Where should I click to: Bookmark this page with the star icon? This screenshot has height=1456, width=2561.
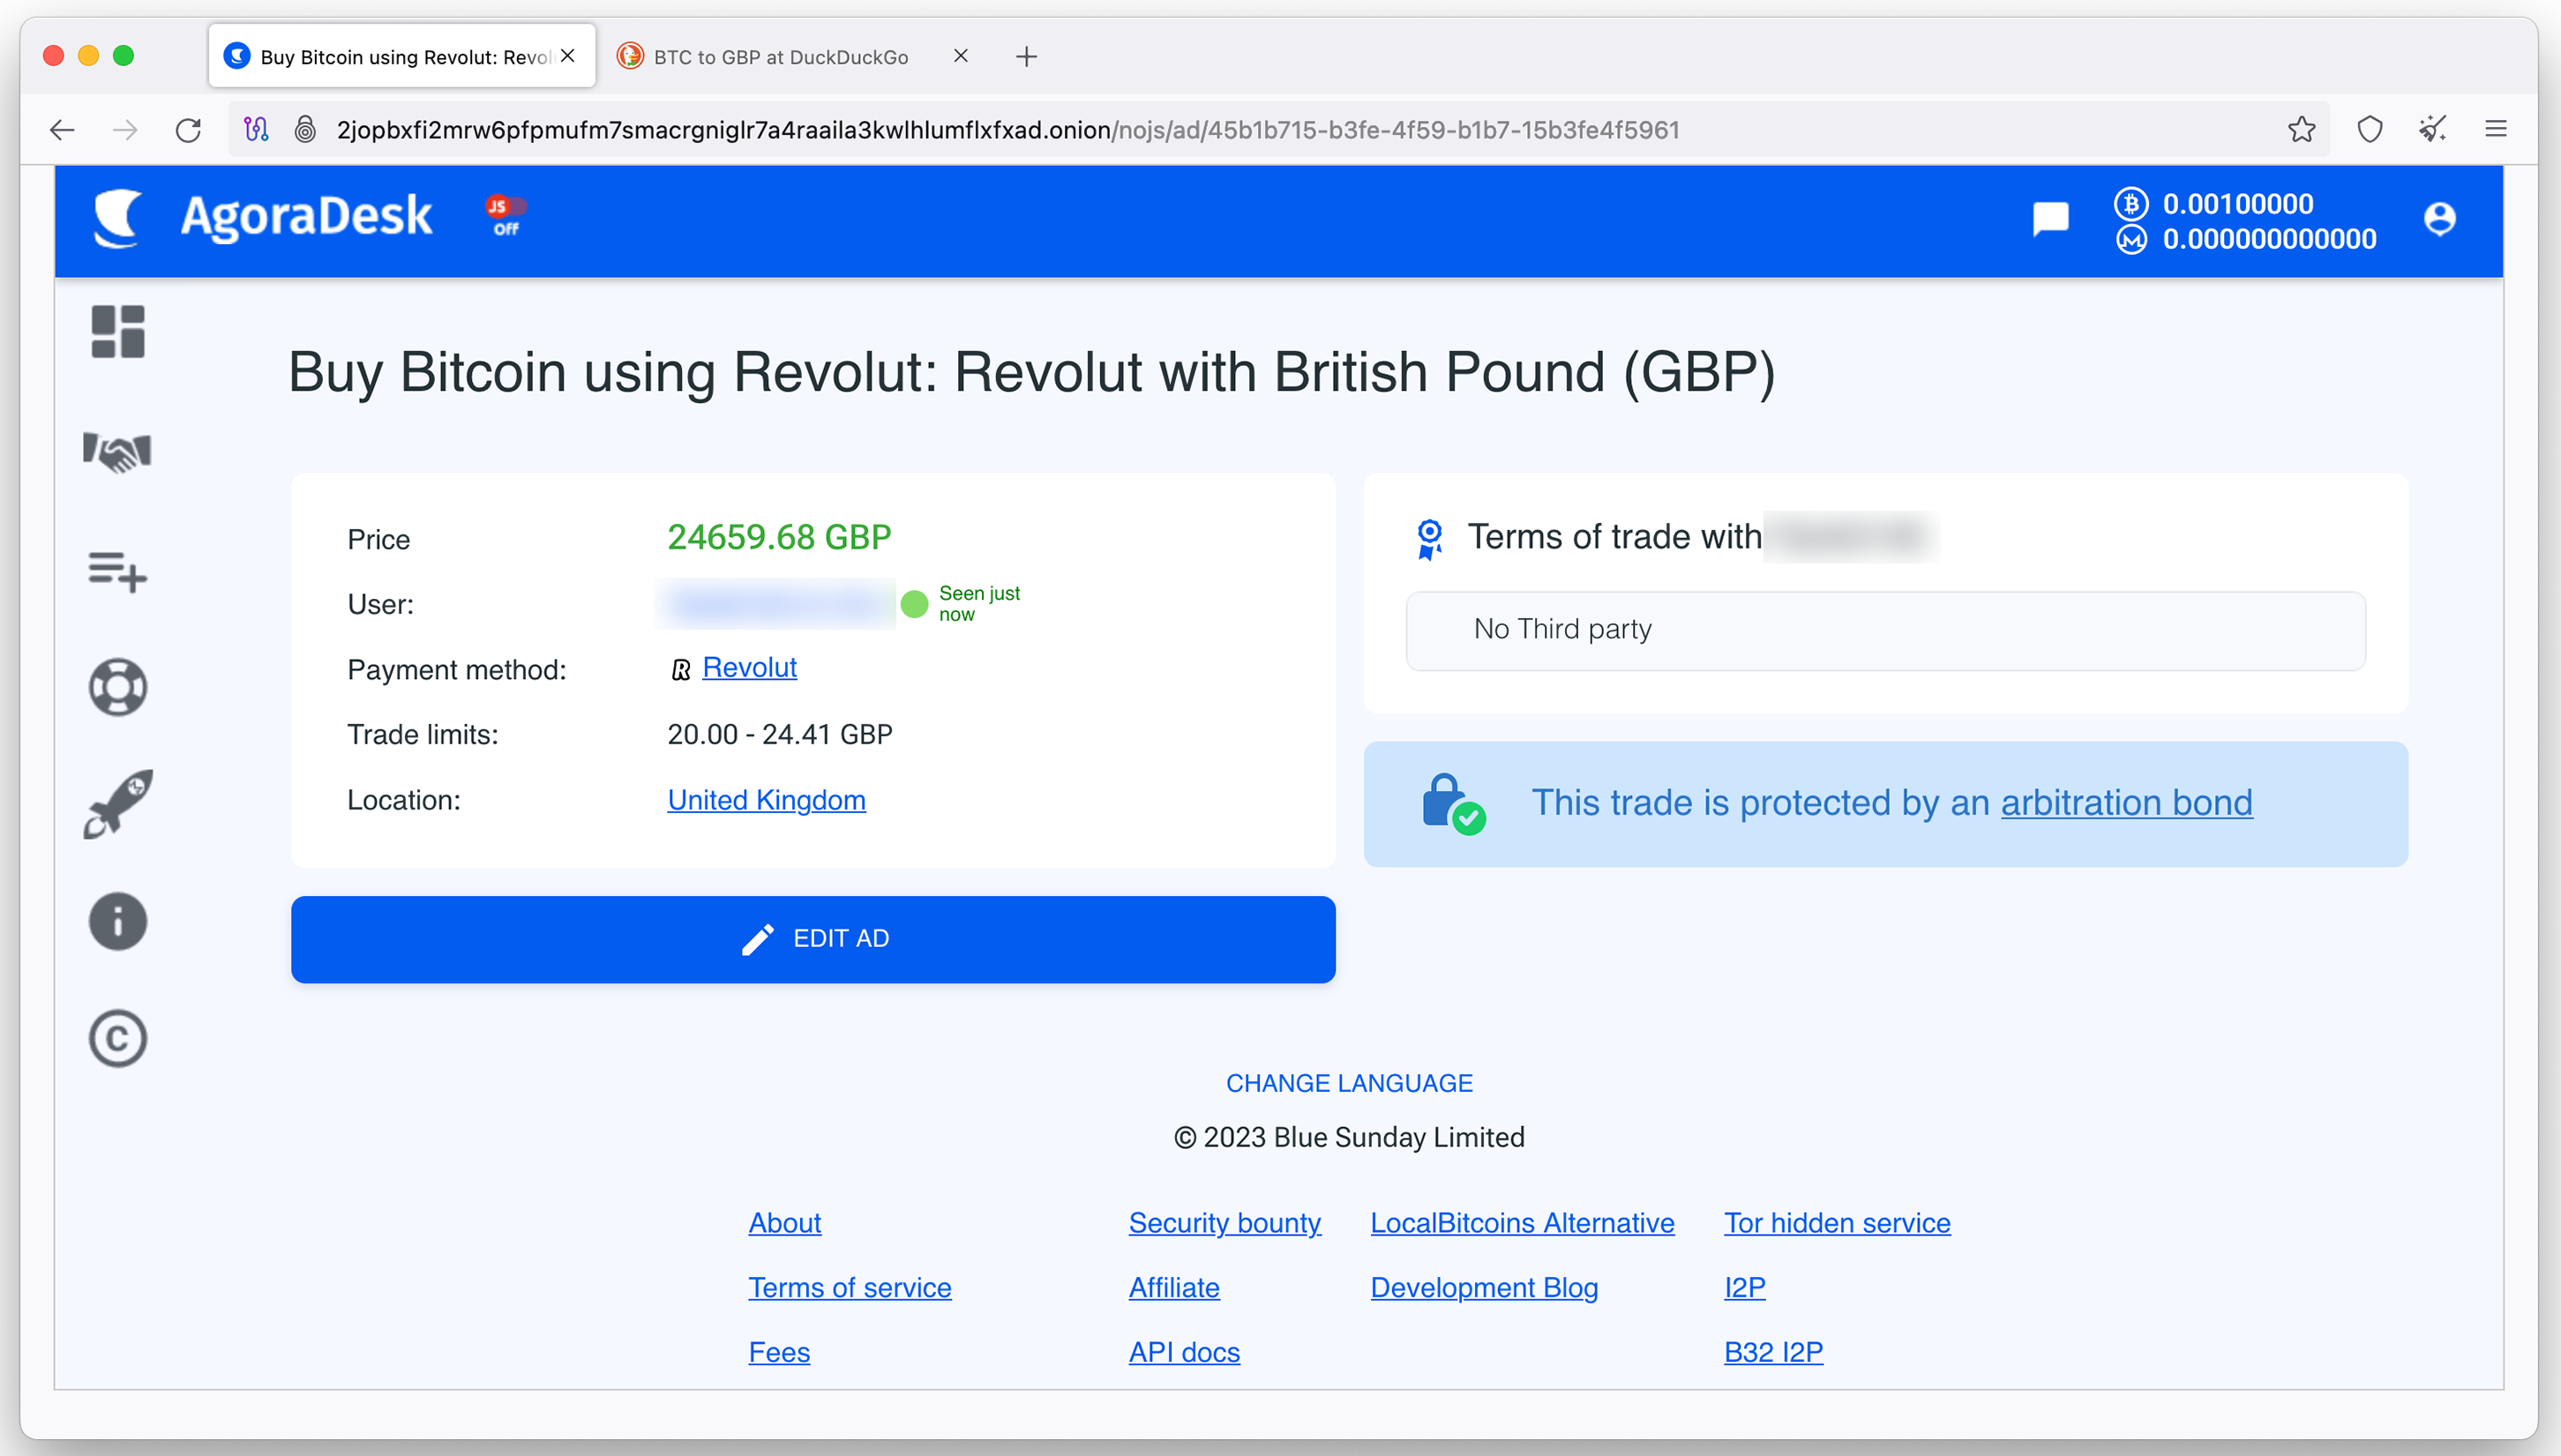pos(2301,130)
